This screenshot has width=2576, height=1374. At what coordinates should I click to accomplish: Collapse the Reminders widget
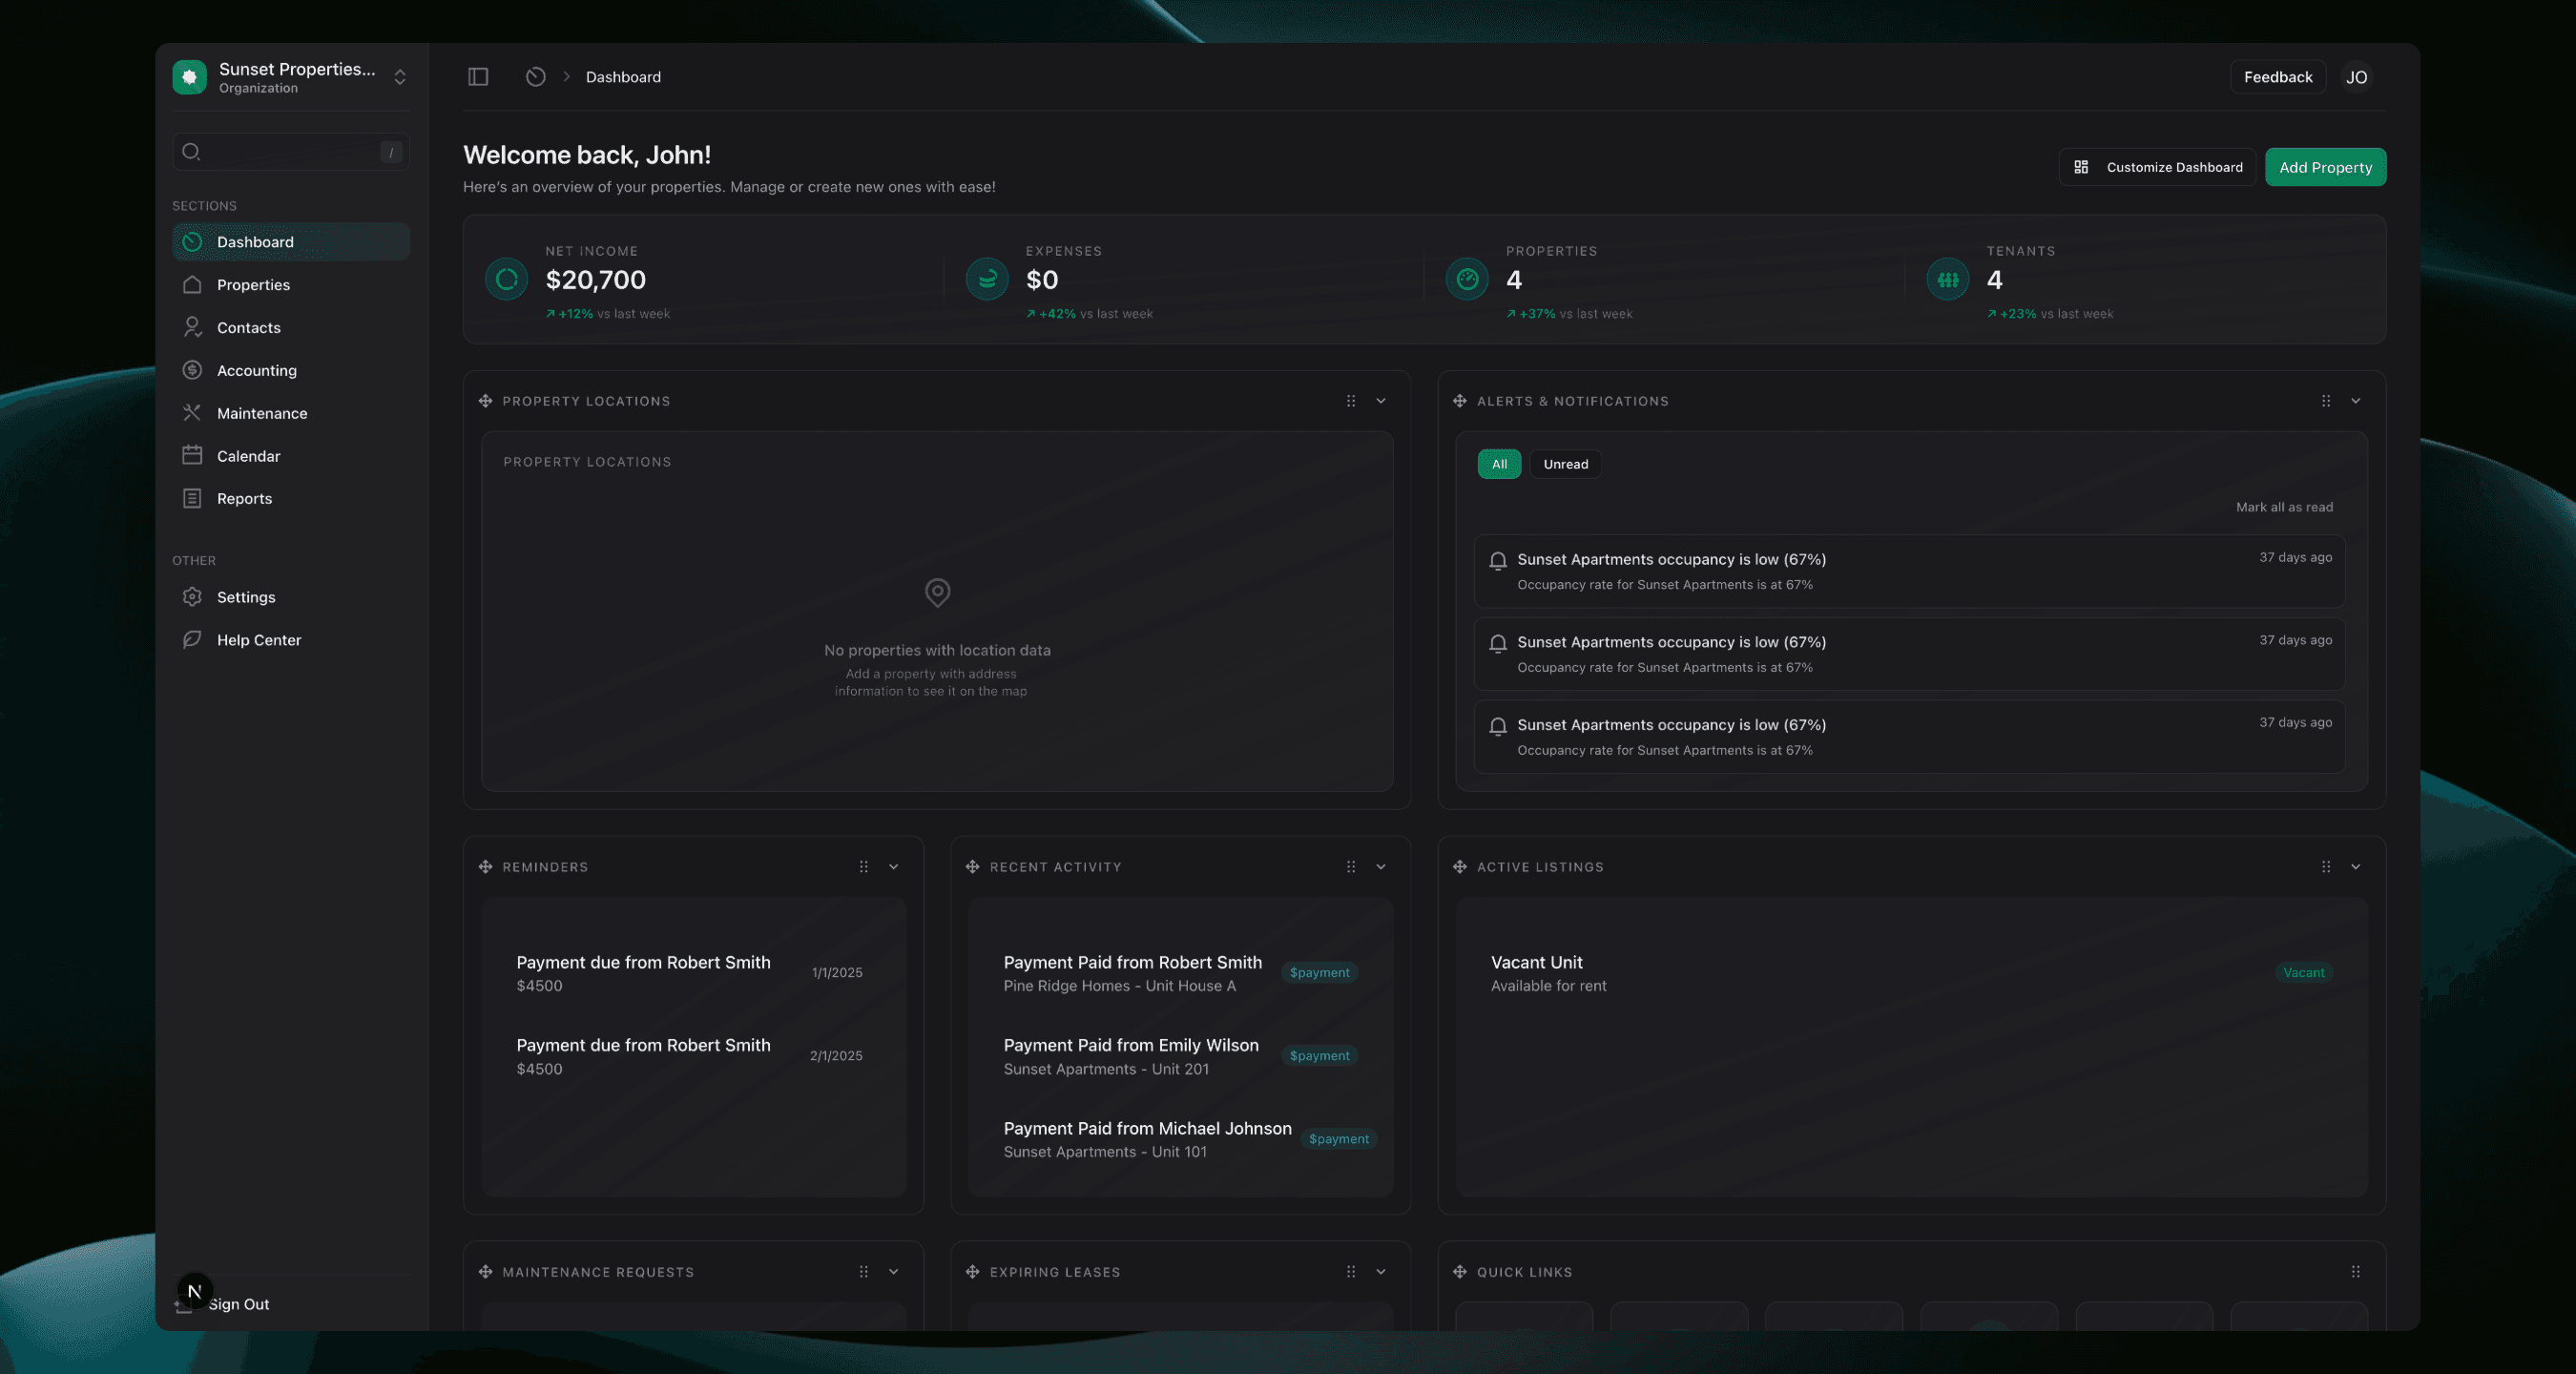pyautogui.click(x=894, y=867)
